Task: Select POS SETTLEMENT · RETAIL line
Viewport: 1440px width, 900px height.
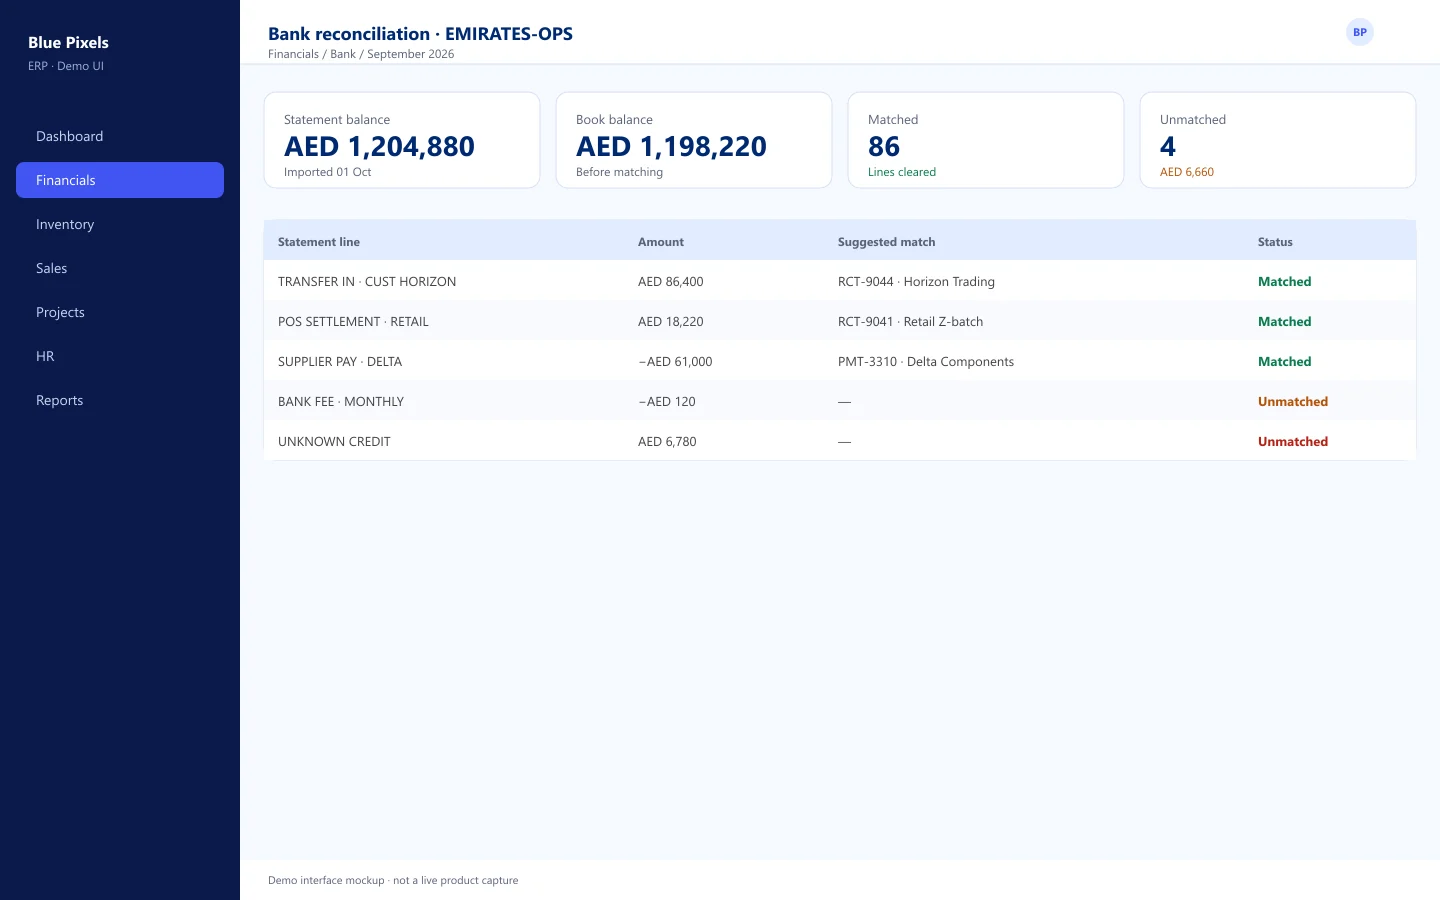Action: (840, 321)
